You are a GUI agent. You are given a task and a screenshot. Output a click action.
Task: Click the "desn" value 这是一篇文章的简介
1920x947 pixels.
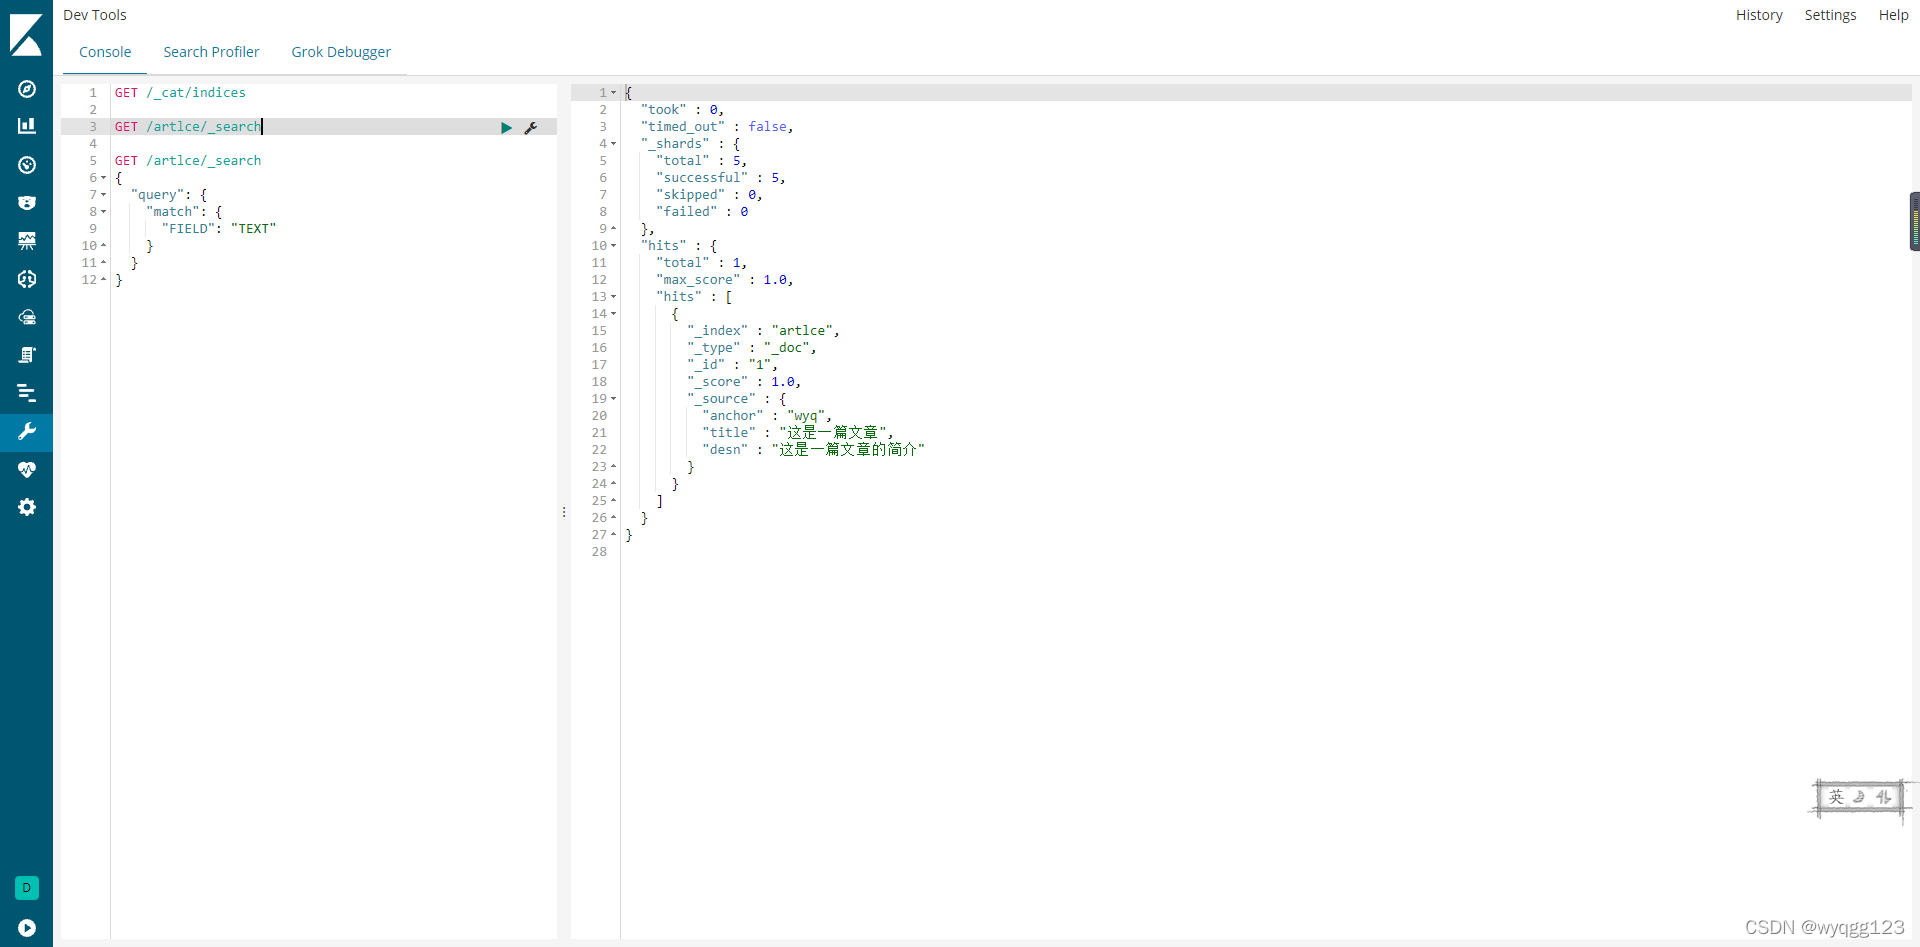tap(848, 450)
